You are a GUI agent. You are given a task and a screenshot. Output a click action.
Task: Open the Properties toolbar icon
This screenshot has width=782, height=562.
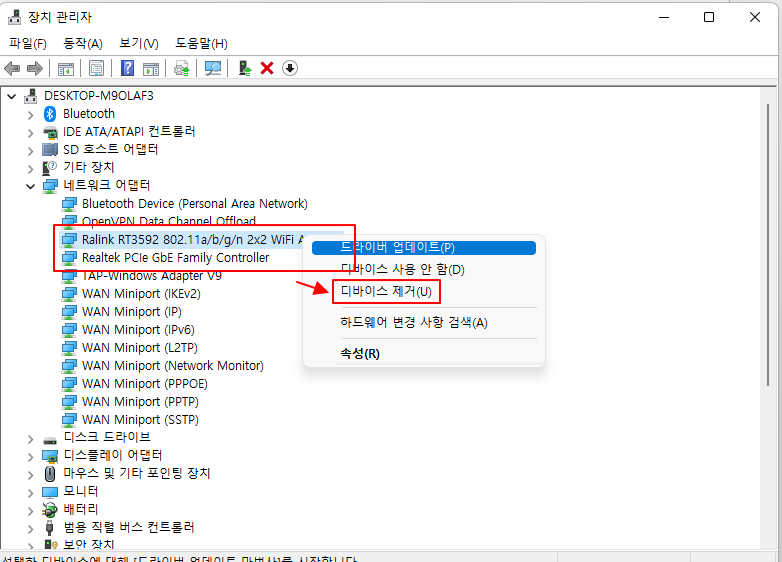tap(96, 68)
